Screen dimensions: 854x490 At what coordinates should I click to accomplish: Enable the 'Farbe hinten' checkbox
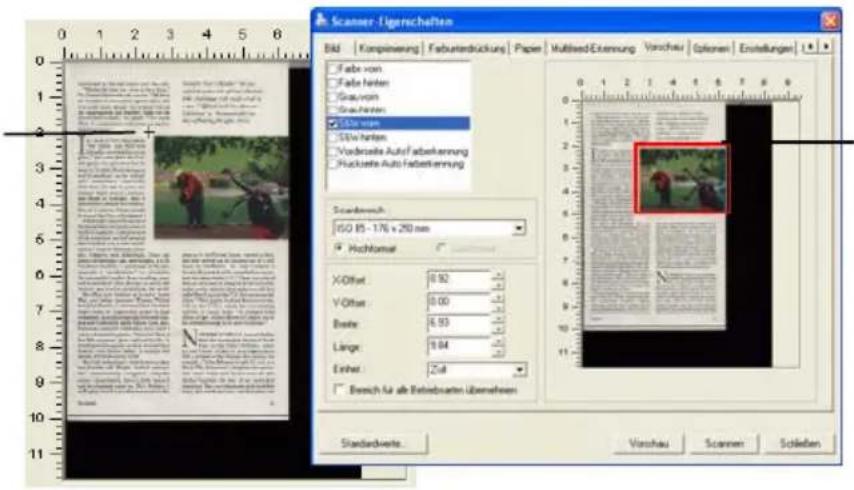click(332, 83)
